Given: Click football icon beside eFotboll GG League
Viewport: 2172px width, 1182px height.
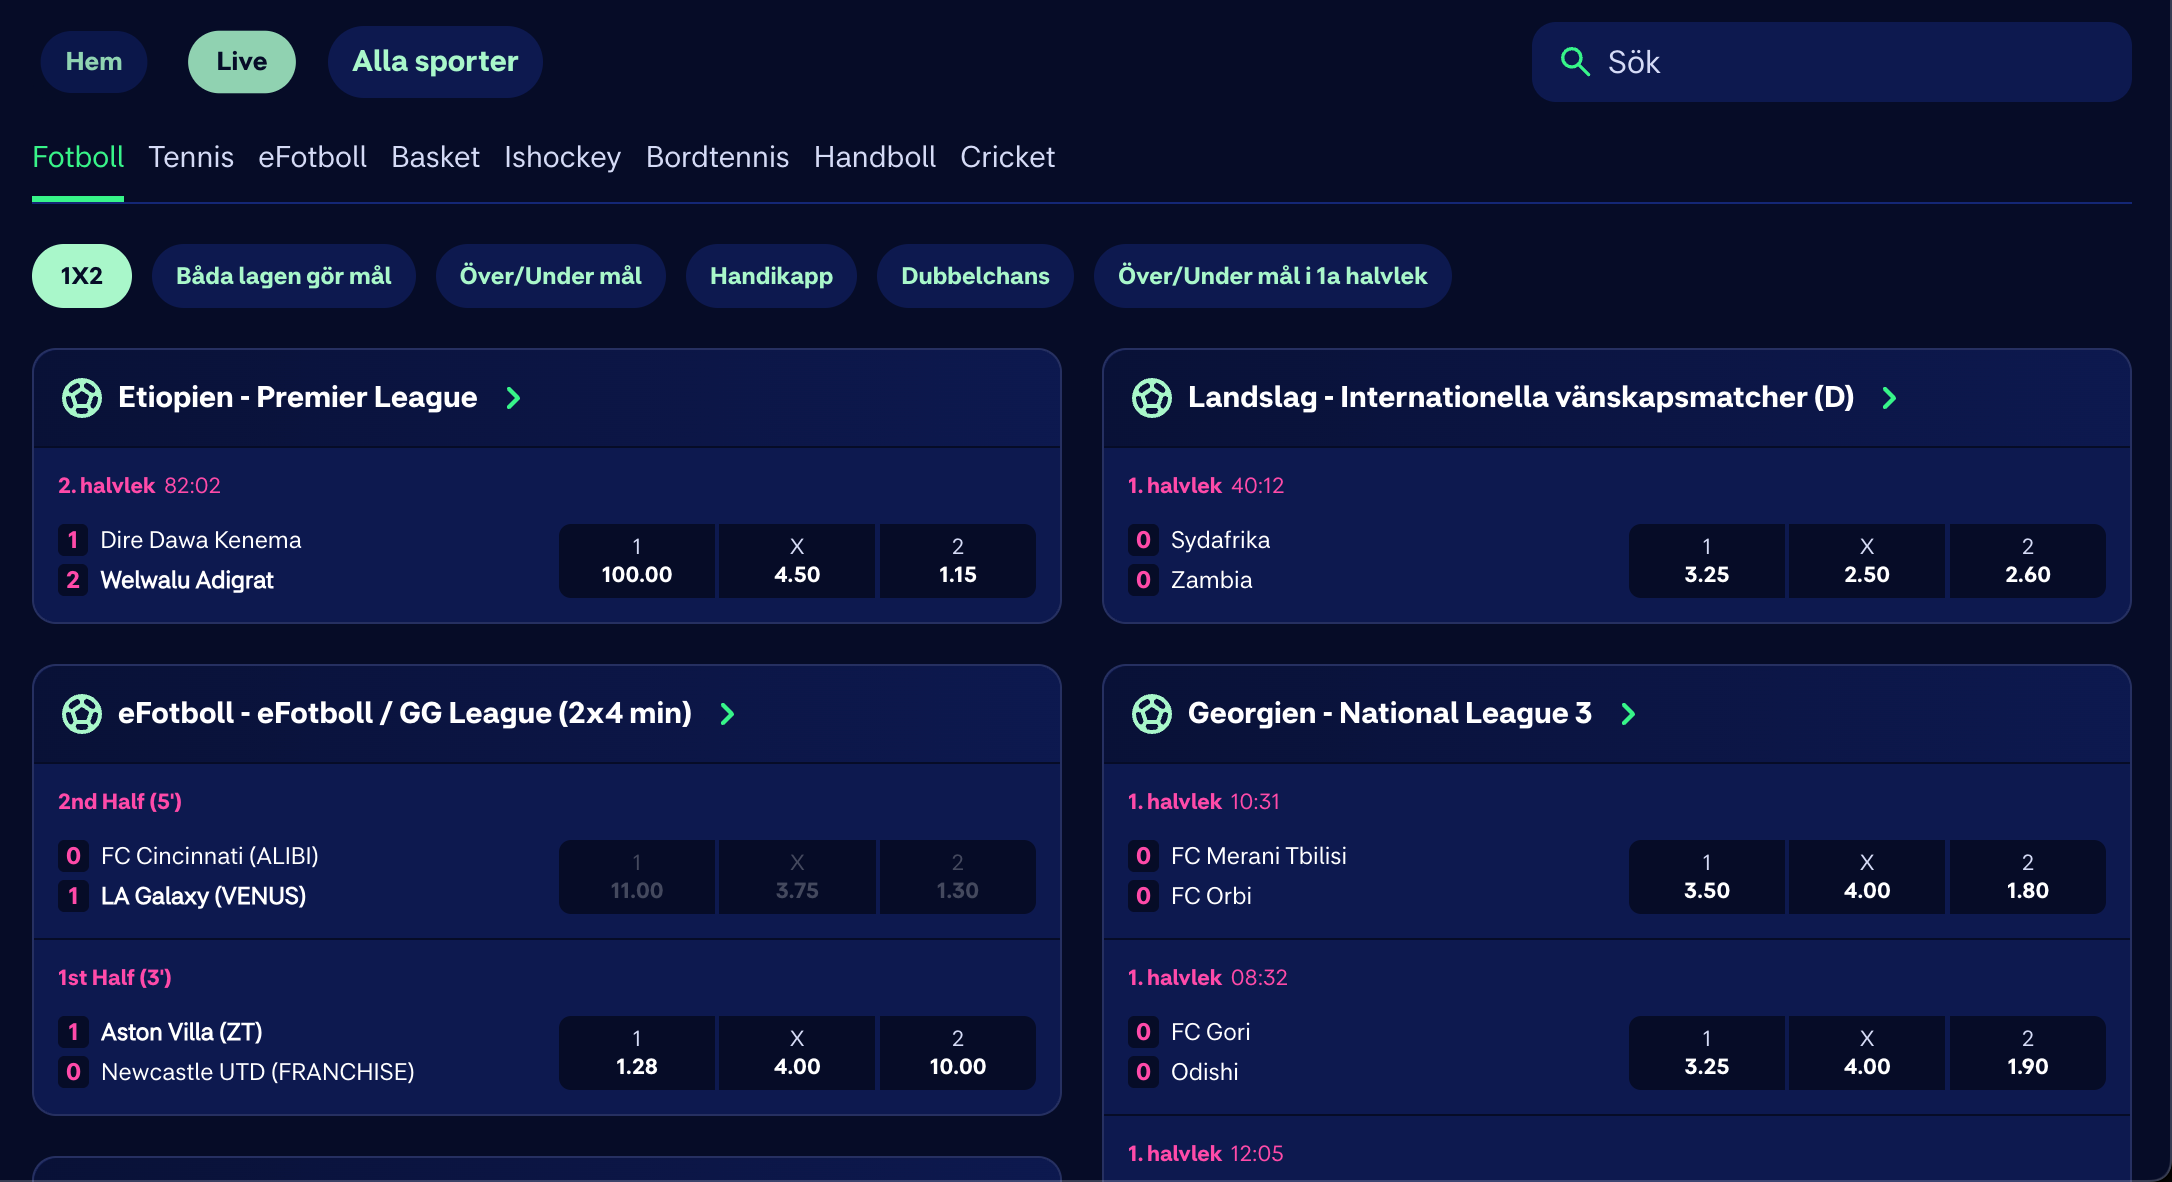Looking at the screenshot, I should pos(82,714).
